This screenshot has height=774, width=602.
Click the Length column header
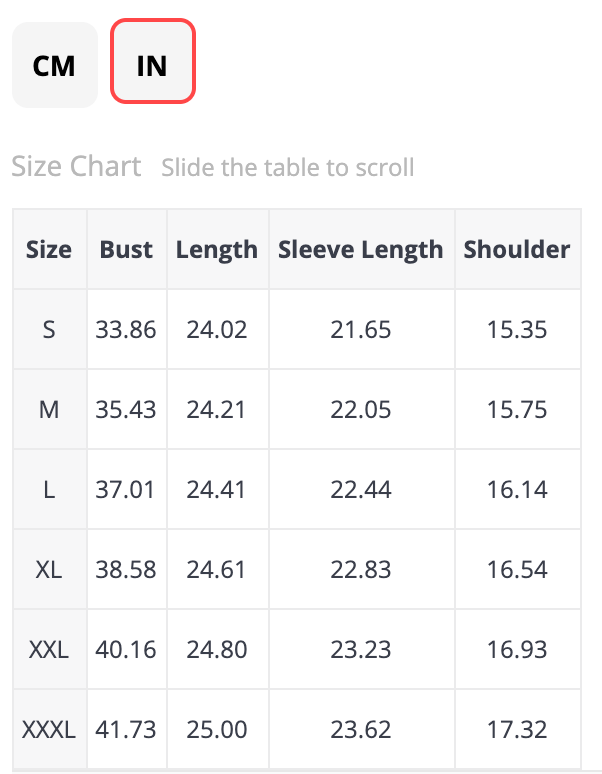click(217, 250)
